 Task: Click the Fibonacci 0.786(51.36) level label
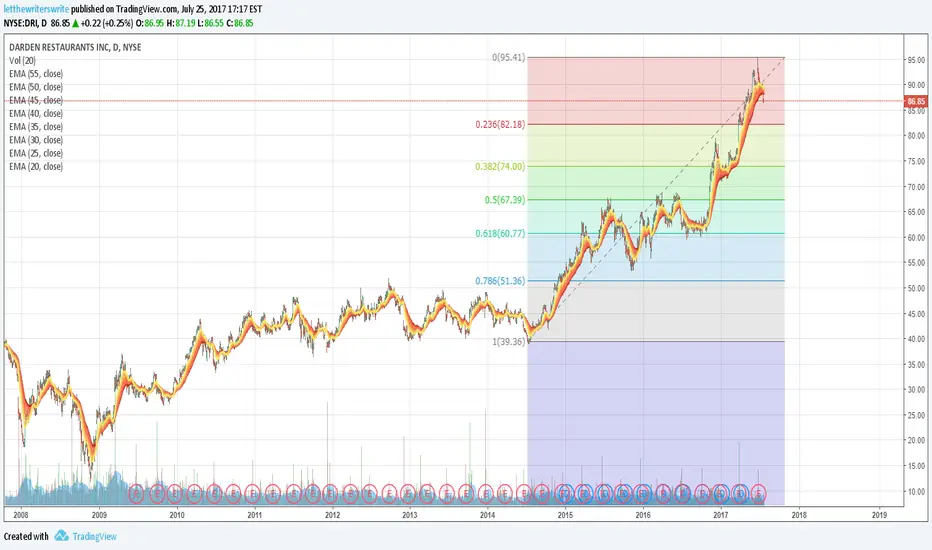(500, 281)
